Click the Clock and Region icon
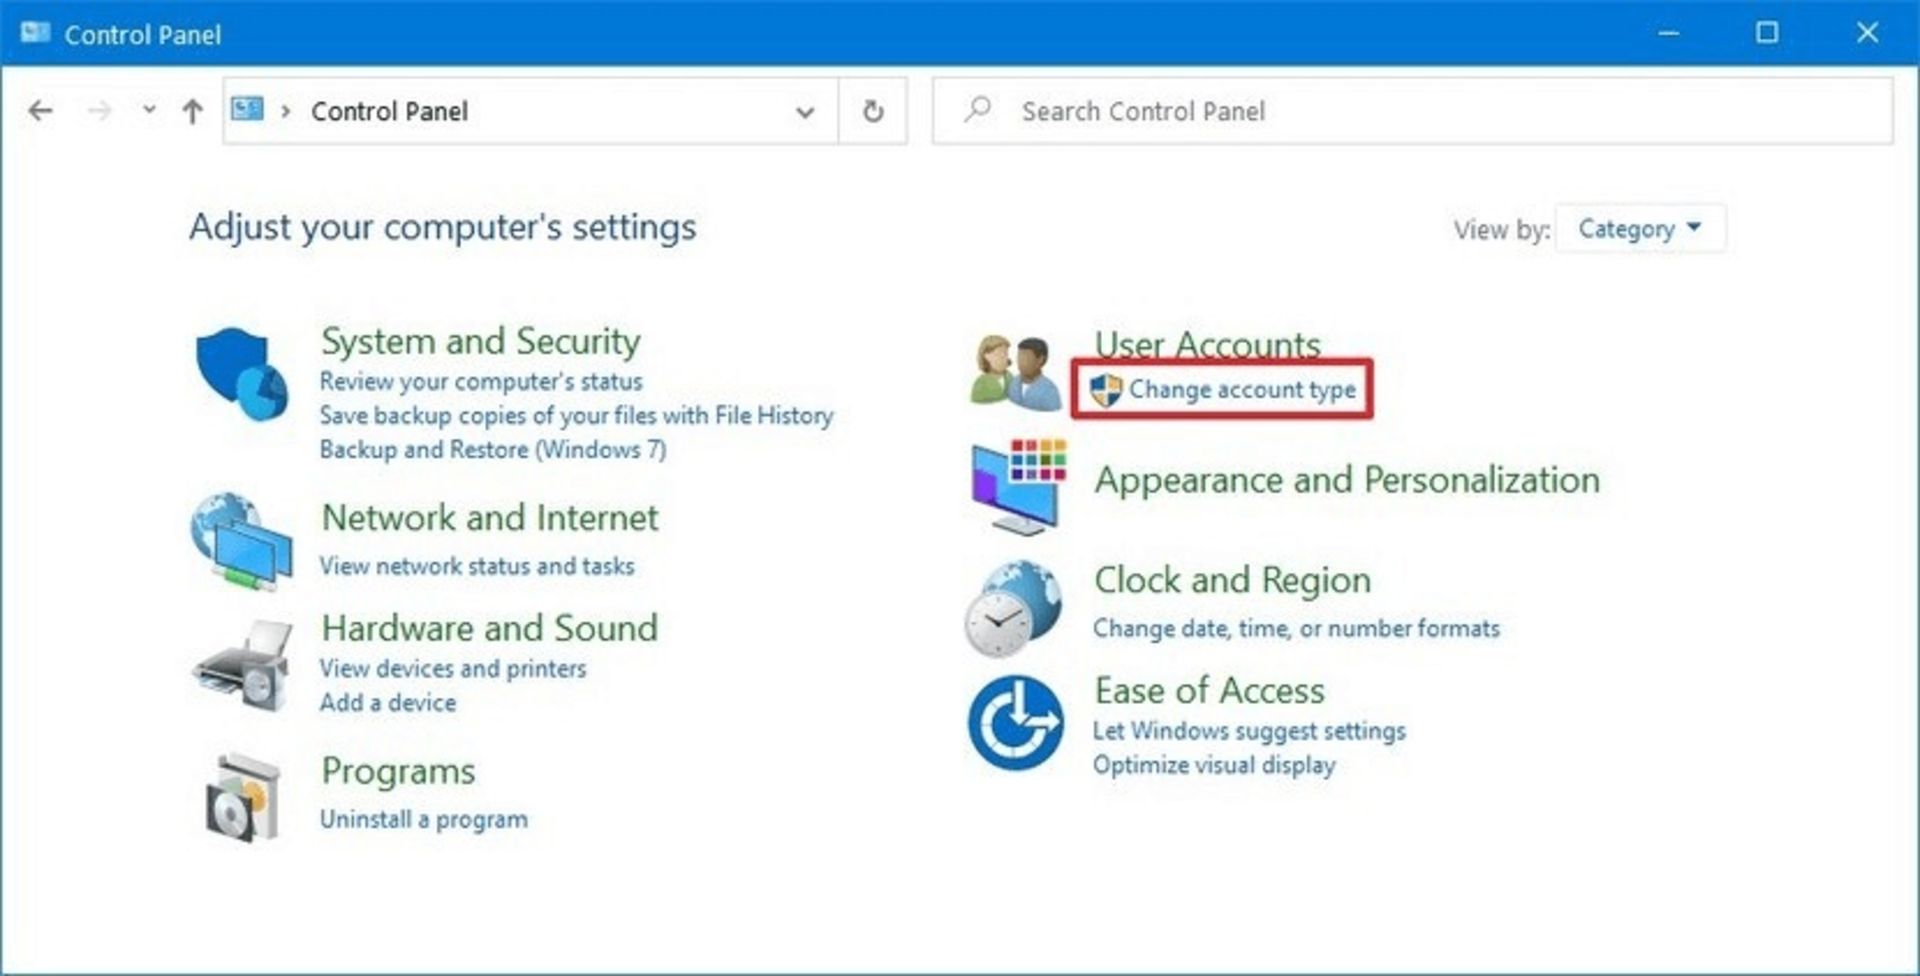 [1014, 607]
